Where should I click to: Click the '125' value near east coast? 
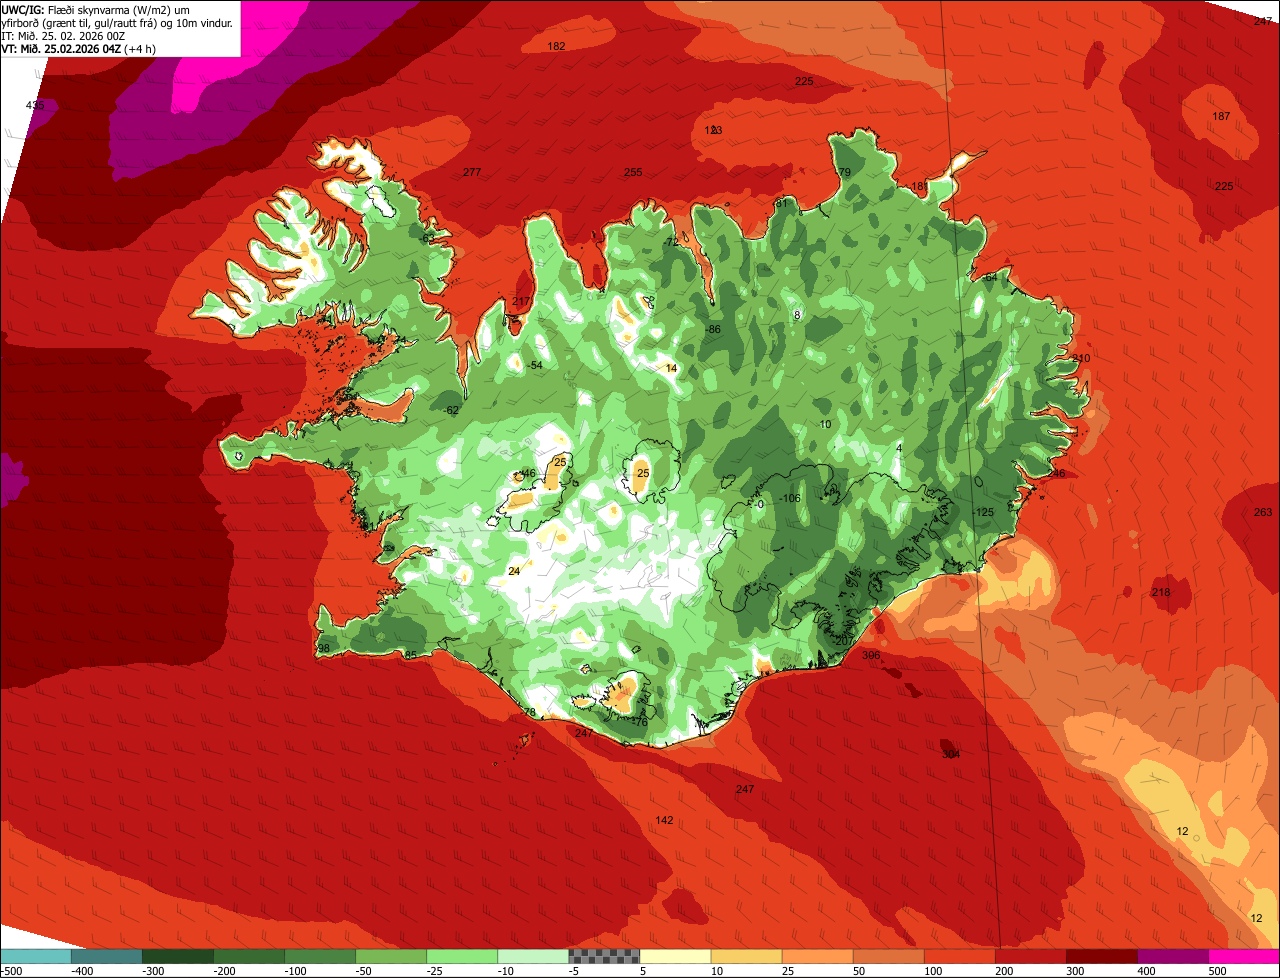tap(985, 512)
